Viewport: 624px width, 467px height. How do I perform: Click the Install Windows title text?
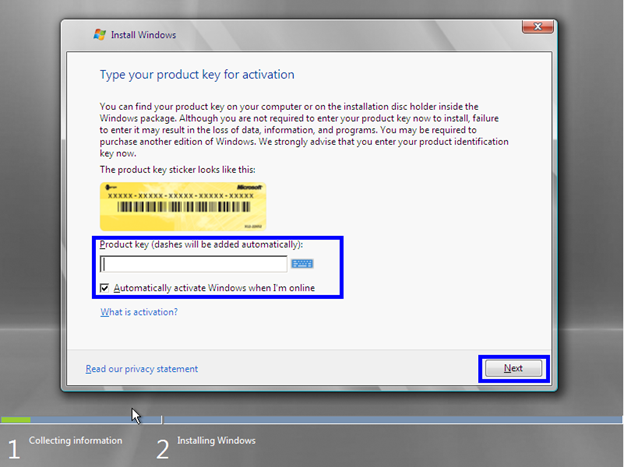[143, 35]
